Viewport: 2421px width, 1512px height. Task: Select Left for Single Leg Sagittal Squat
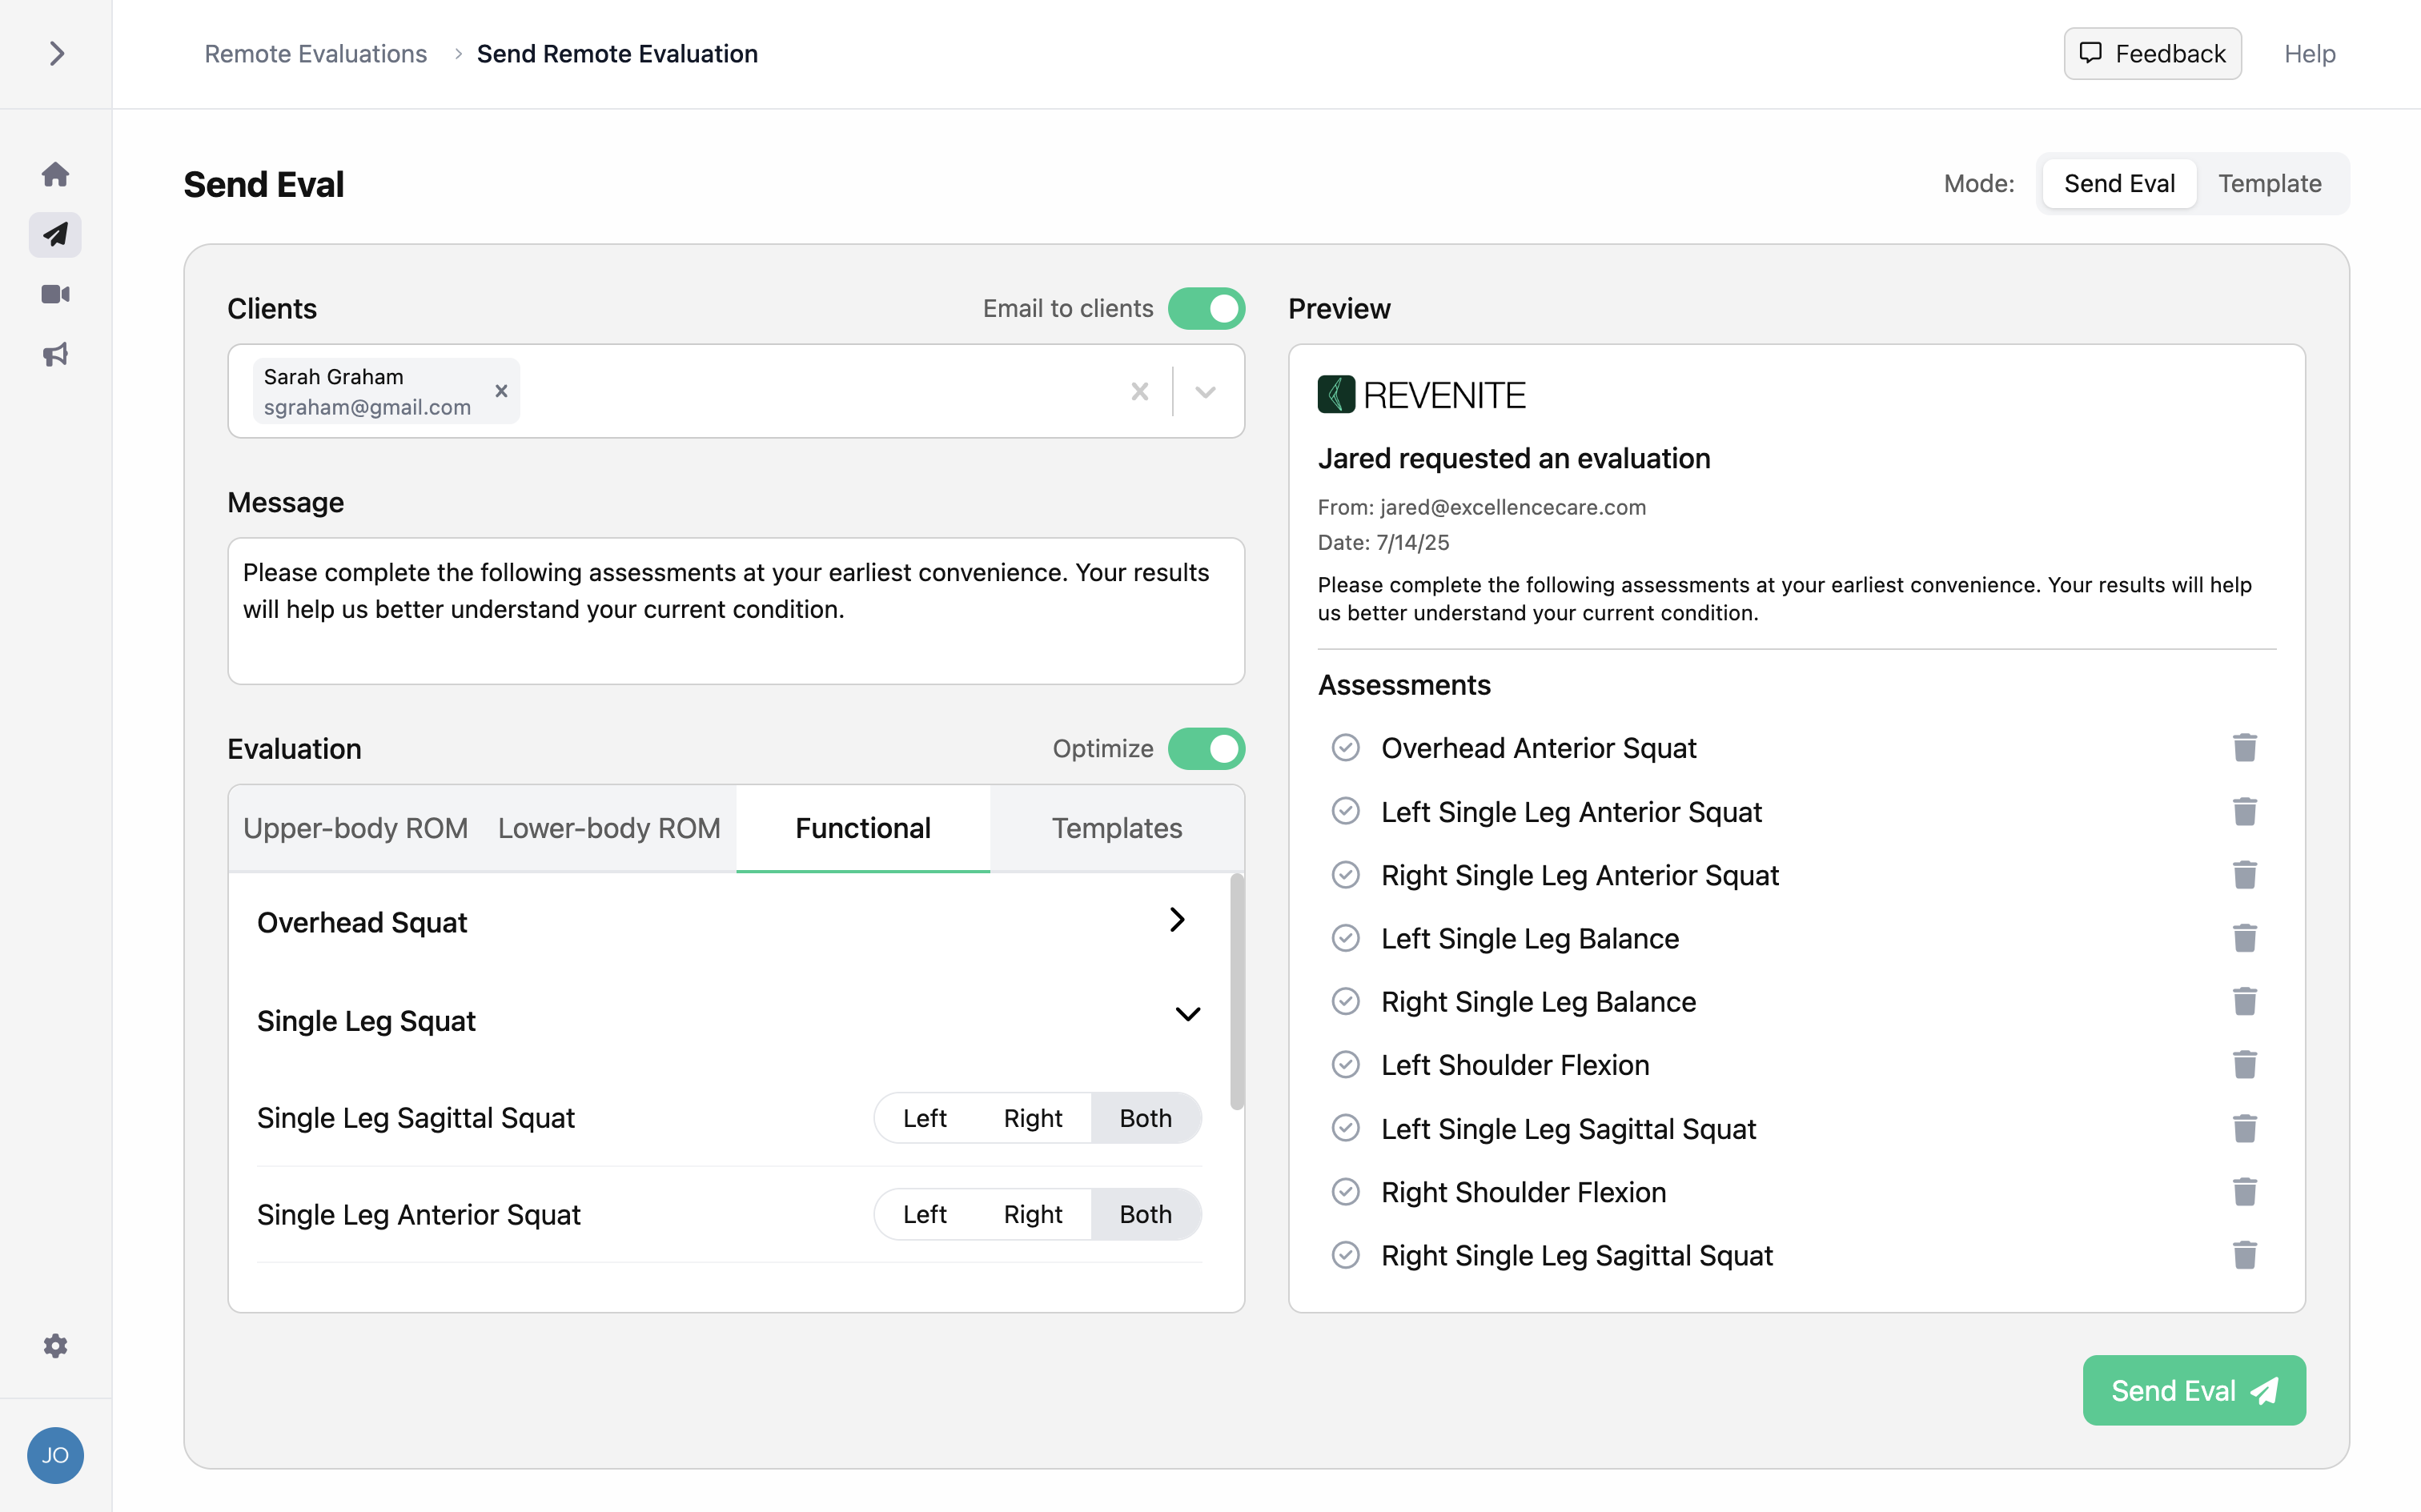coord(924,1117)
